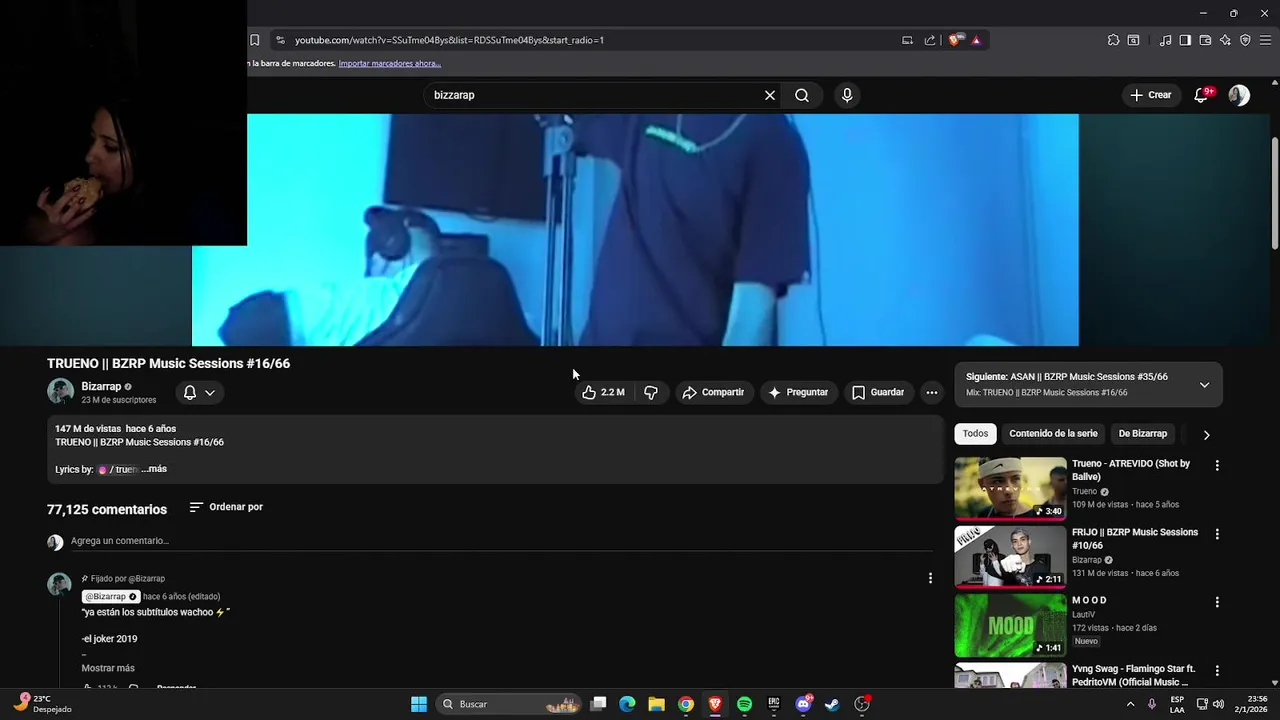
Task: Show hidden system tray icons
Action: tap(1131, 704)
